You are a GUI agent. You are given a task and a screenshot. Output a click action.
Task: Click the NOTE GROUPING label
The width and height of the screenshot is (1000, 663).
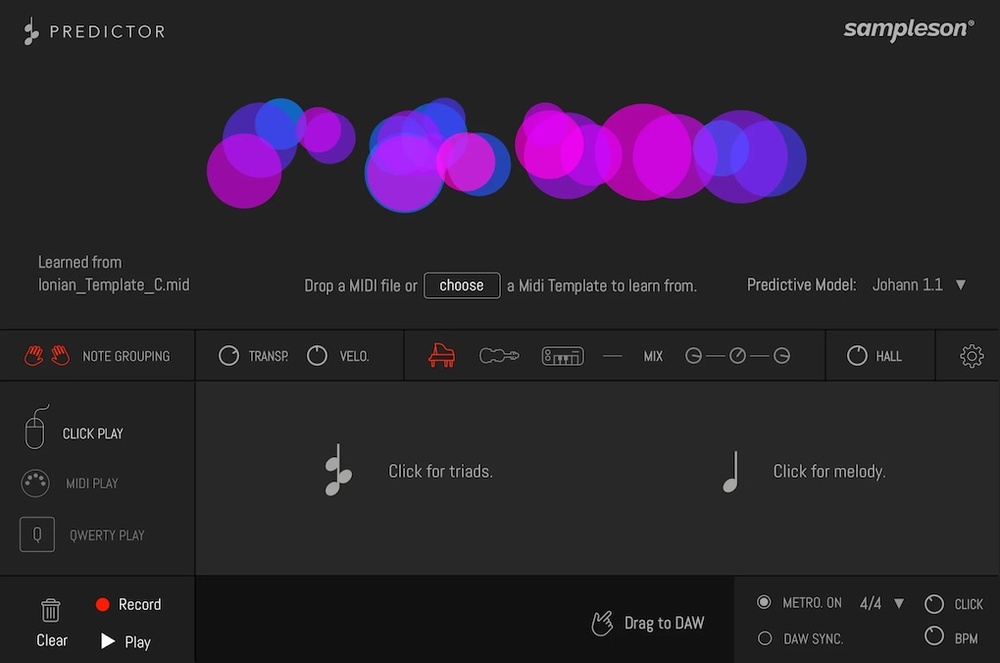(x=126, y=356)
